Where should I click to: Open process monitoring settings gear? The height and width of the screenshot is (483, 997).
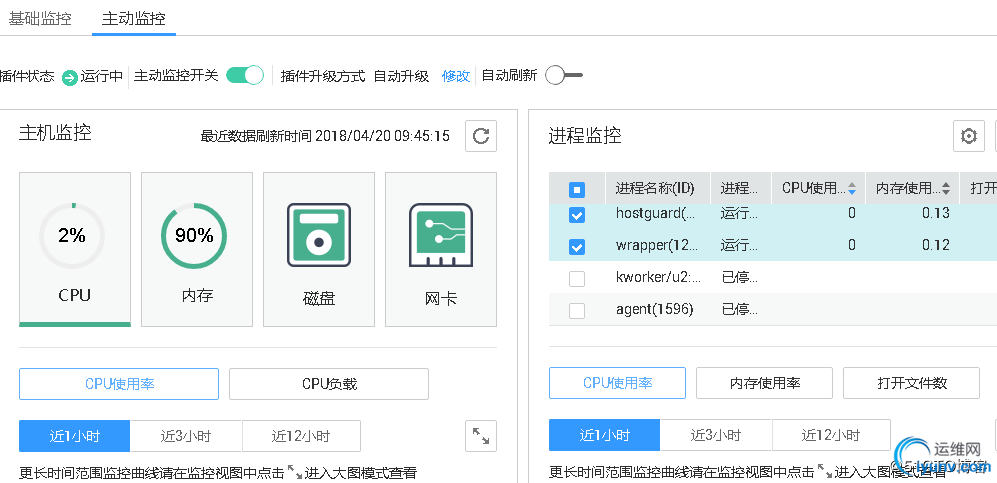[x=968, y=136]
